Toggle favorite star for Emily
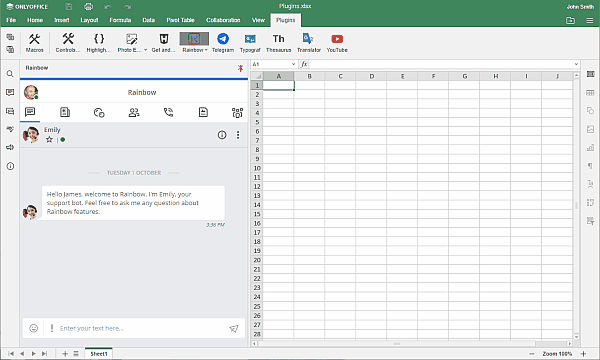The image size is (600, 360). [49, 140]
